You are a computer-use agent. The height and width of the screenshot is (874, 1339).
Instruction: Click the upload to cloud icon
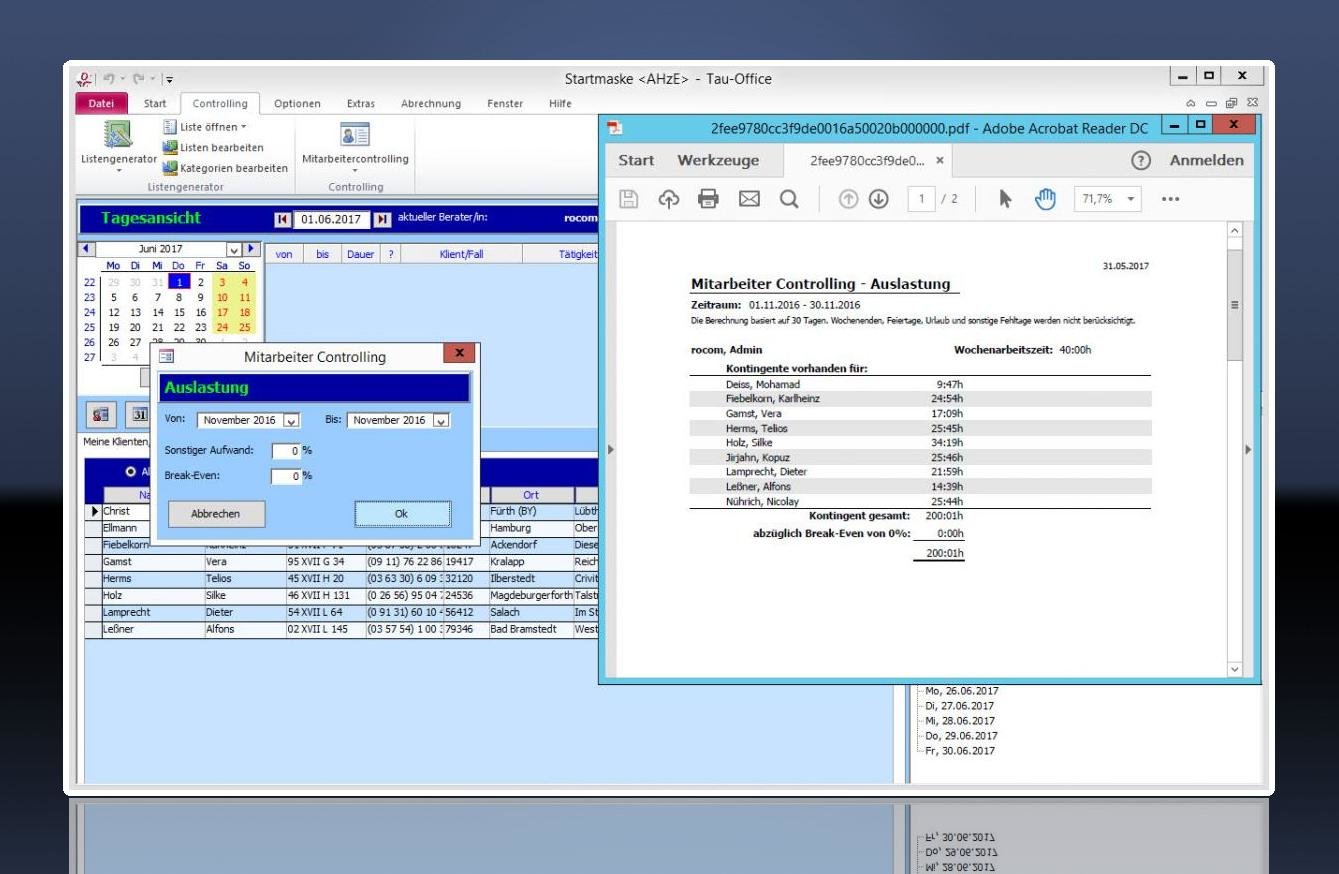(x=668, y=199)
